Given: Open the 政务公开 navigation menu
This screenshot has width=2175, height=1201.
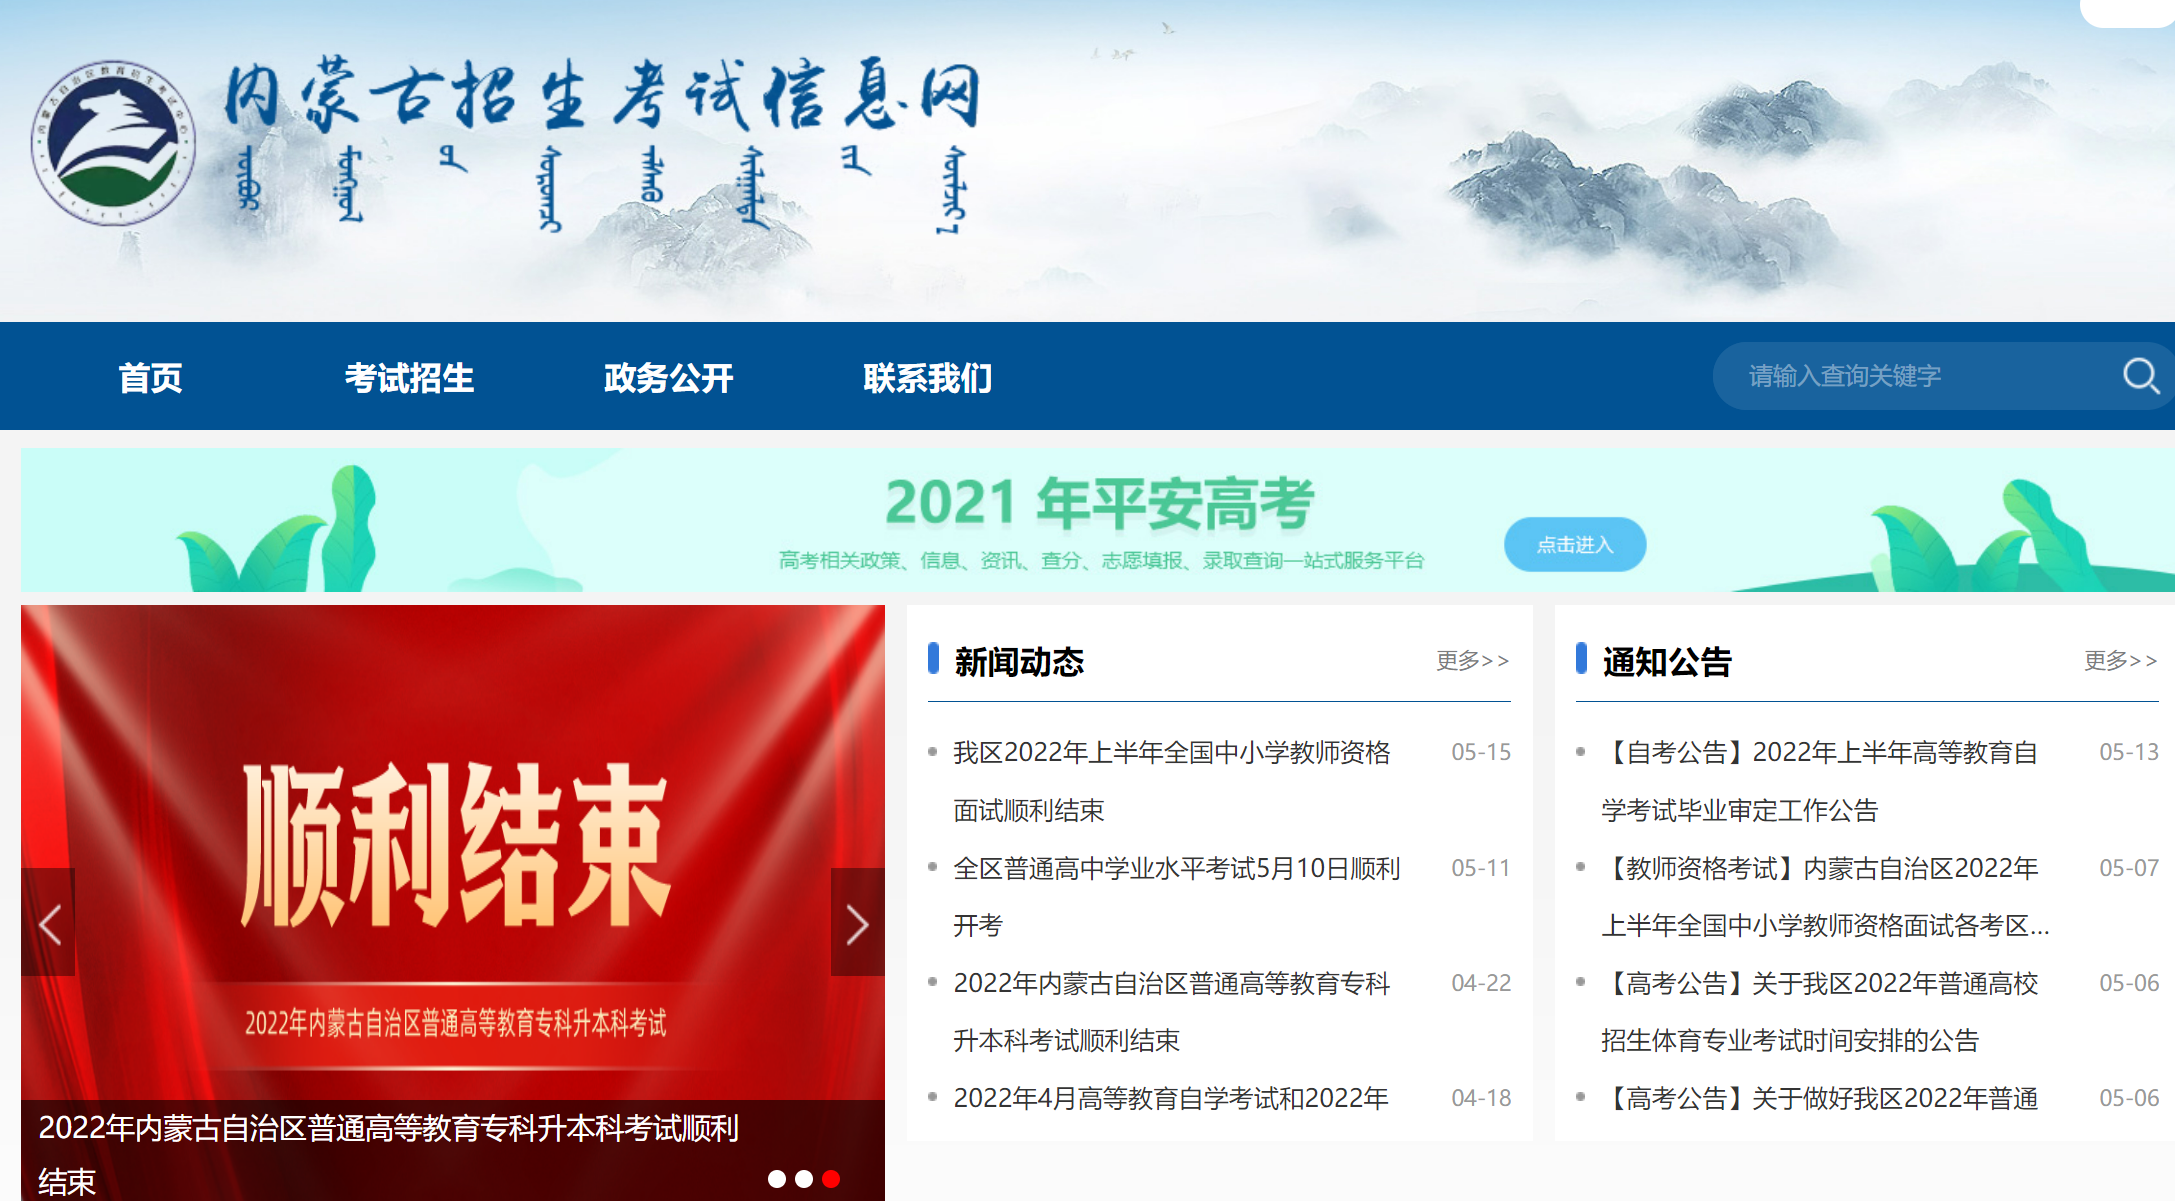Looking at the screenshot, I should coord(668,378).
